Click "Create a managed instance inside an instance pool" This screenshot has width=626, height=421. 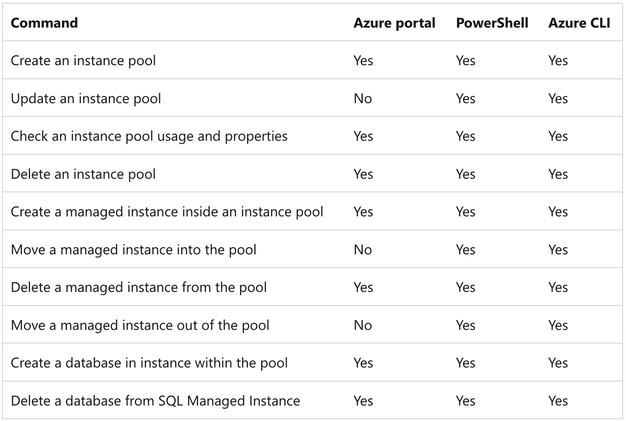click(167, 212)
